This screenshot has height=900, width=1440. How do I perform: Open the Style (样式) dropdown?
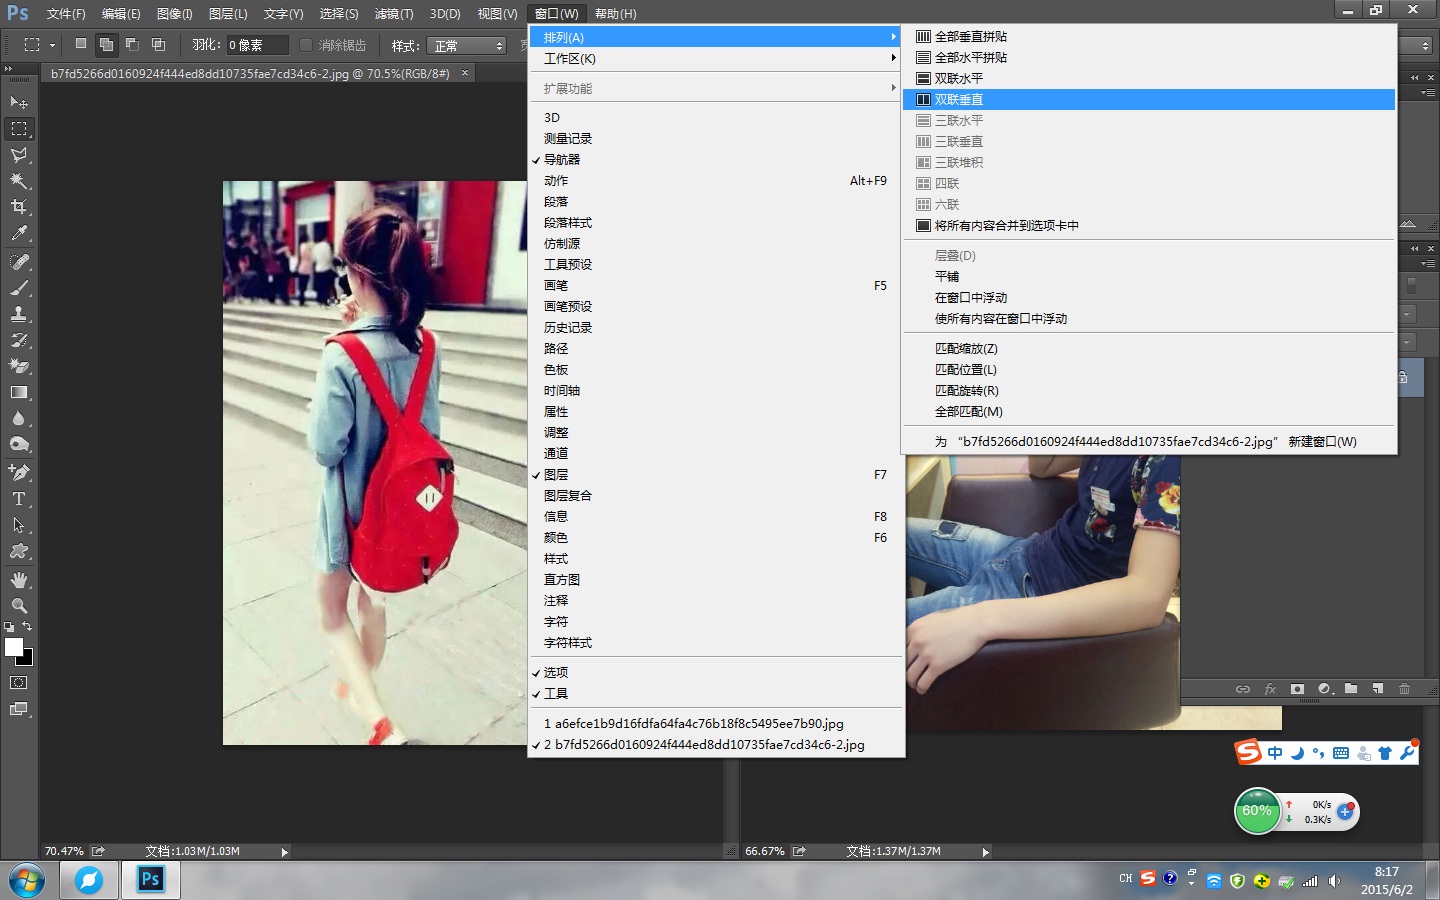point(467,46)
